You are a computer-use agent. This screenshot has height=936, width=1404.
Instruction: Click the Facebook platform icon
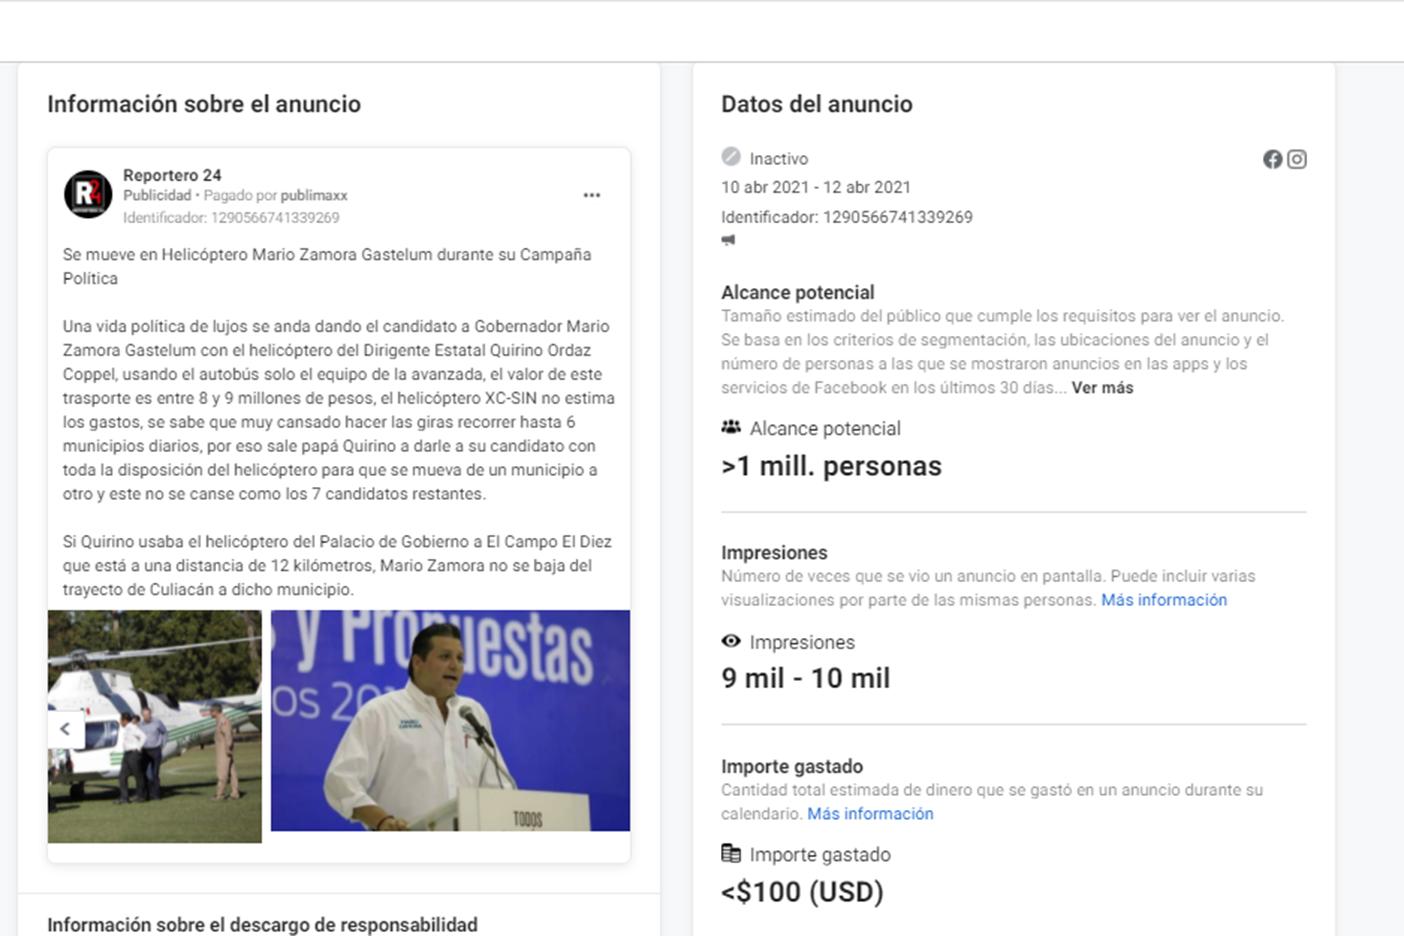pyautogui.click(x=1272, y=158)
